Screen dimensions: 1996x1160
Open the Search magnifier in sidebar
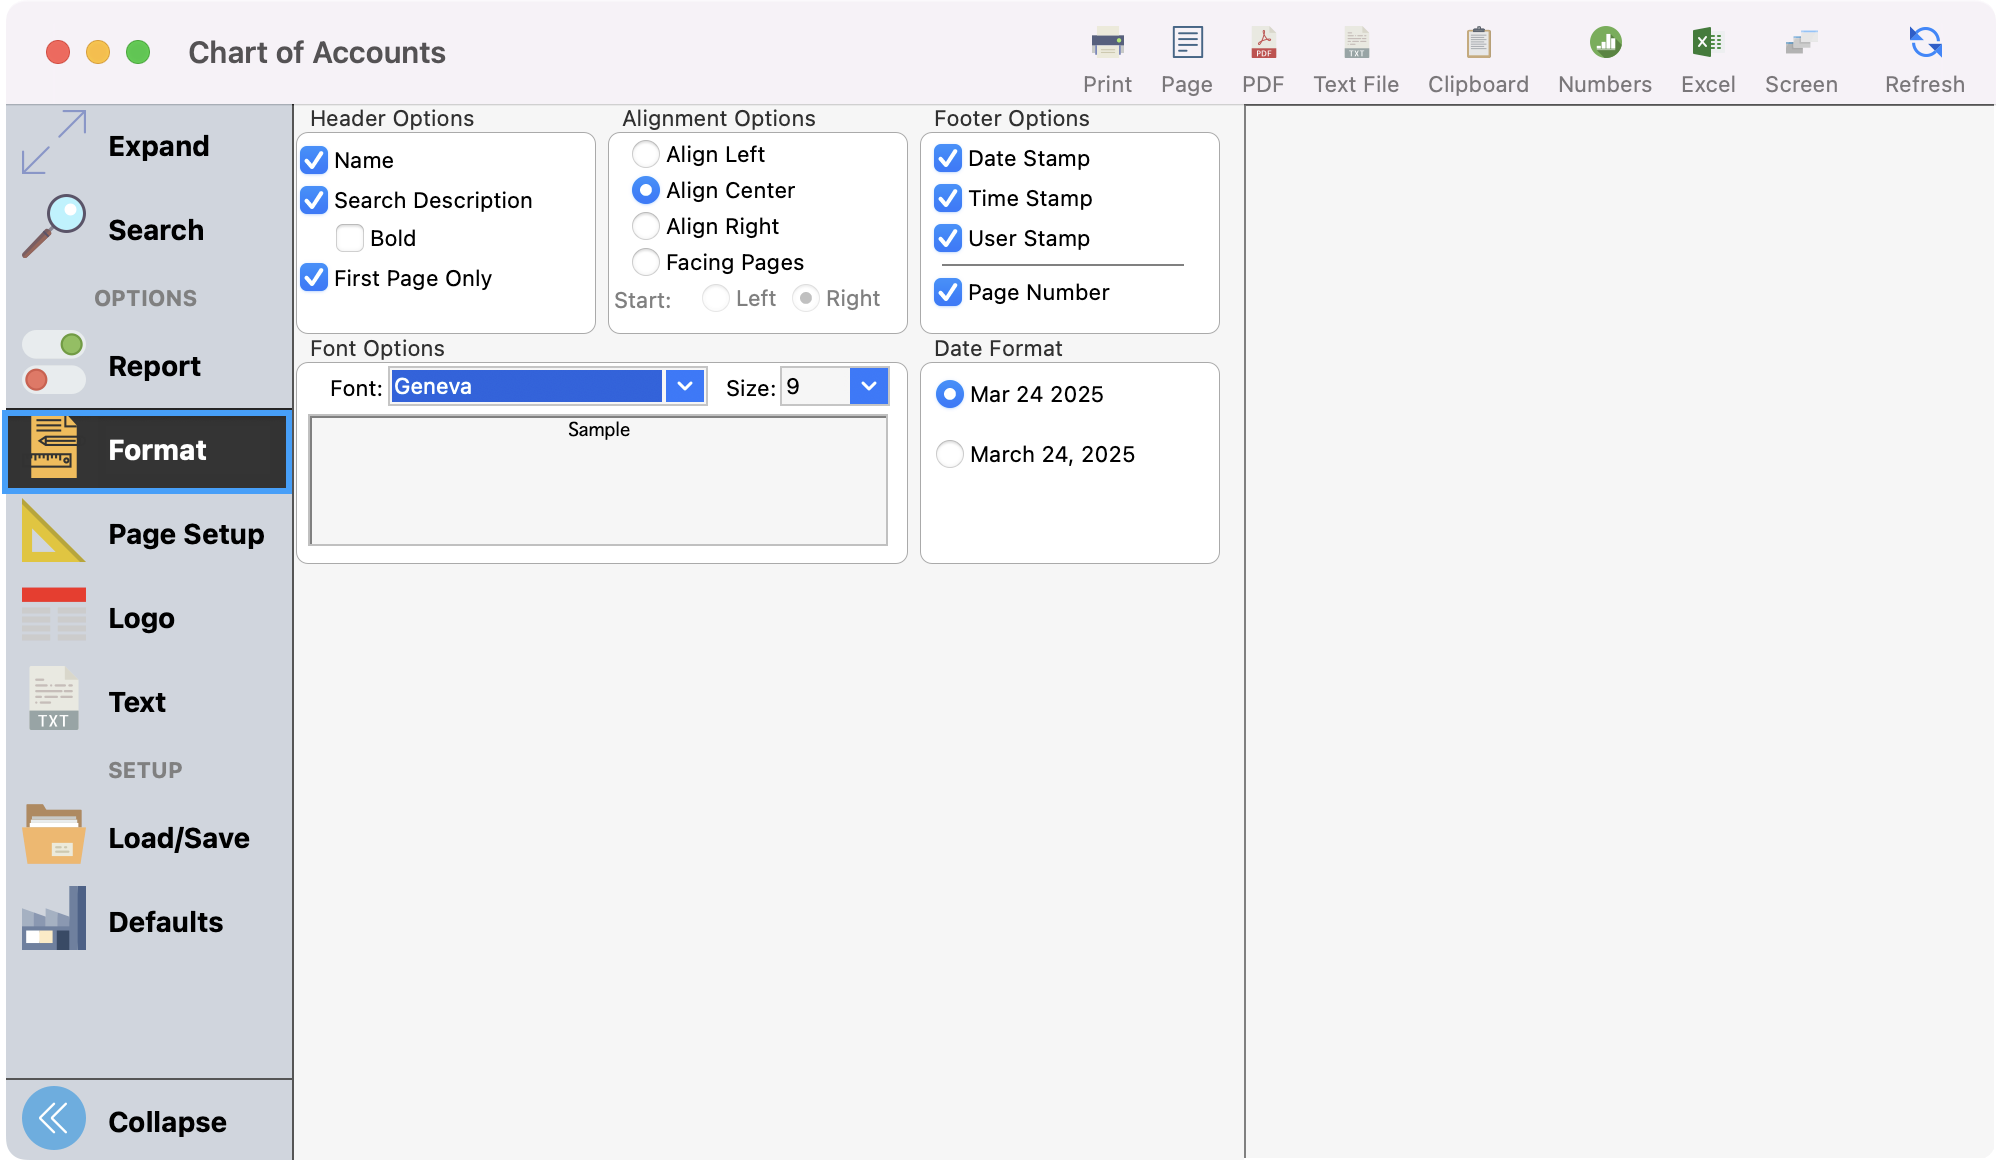54,228
